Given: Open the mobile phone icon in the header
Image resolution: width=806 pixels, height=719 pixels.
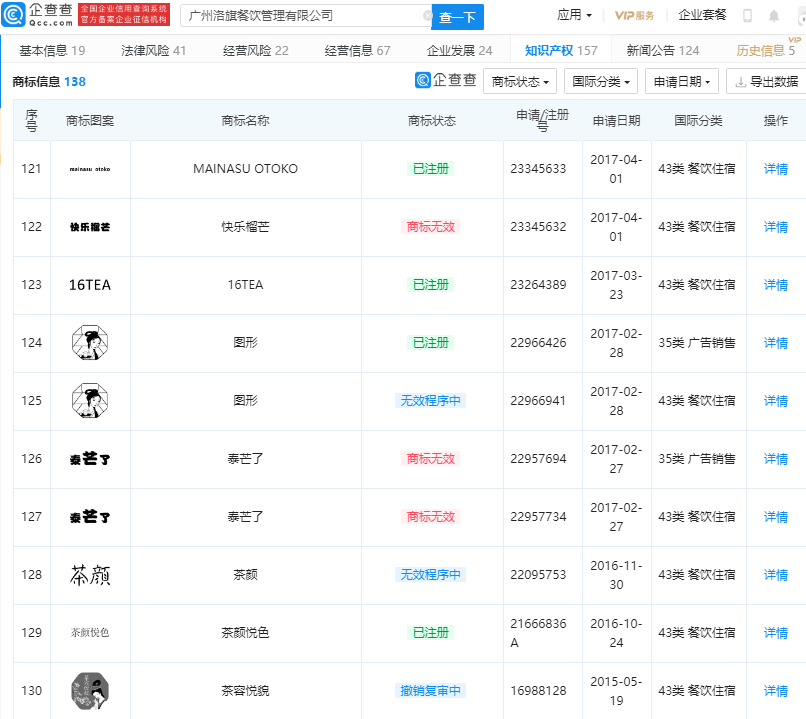Looking at the screenshot, I should [747, 16].
